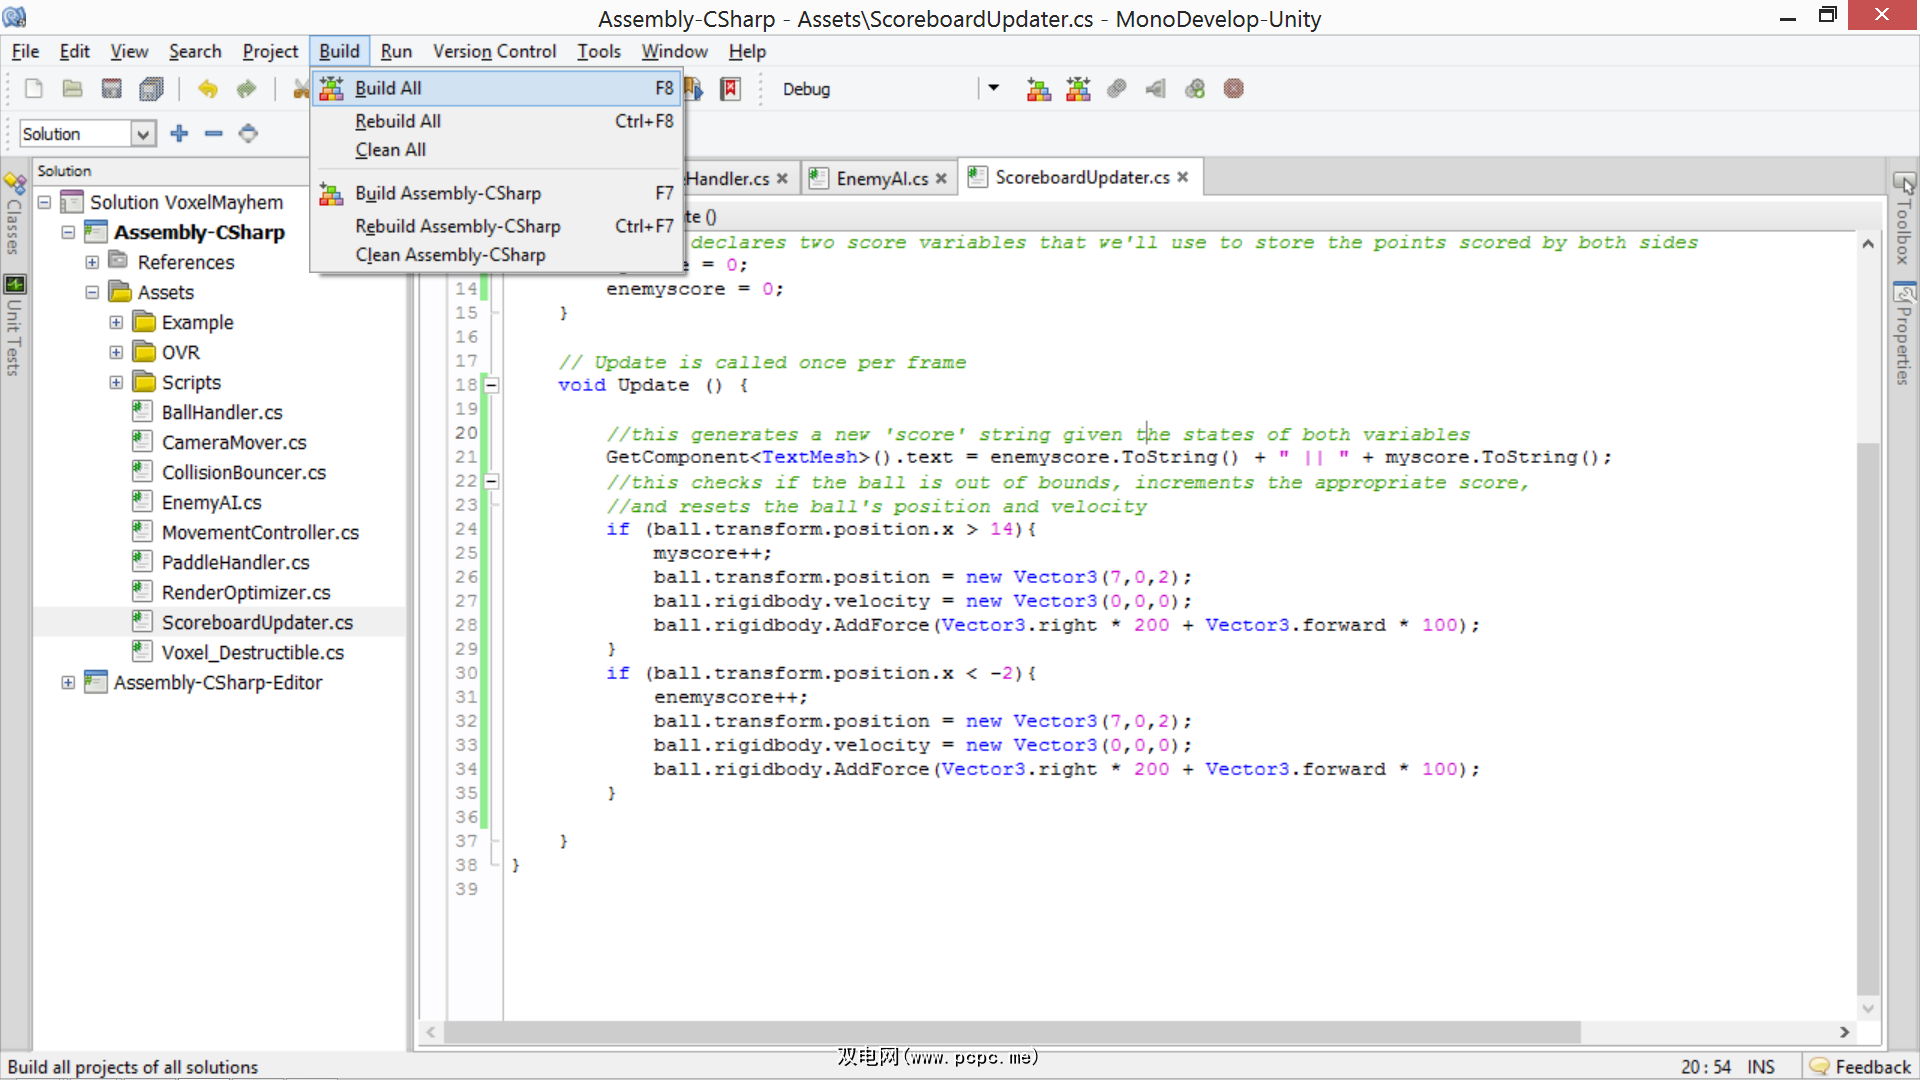Click the Feedback button in status bar
Image resolution: width=1920 pixels, height=1080 pixels.
(1860, 1066)
